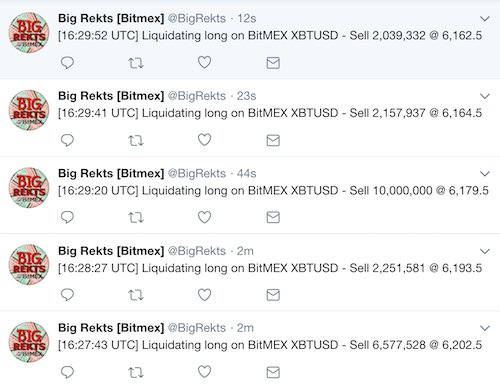Image resolution: width=500 pixels, height=385 pixels.
Task: Reply to the 16:29:52 UTC liquidation tweet
Action: (x=67, y=63)
